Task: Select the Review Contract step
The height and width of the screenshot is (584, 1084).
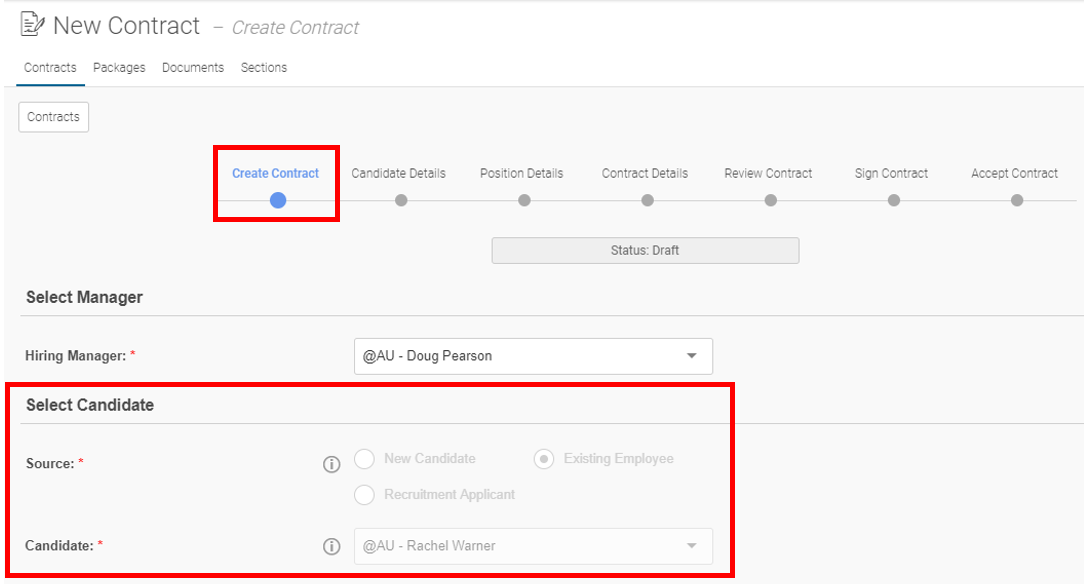Action: 770,200
